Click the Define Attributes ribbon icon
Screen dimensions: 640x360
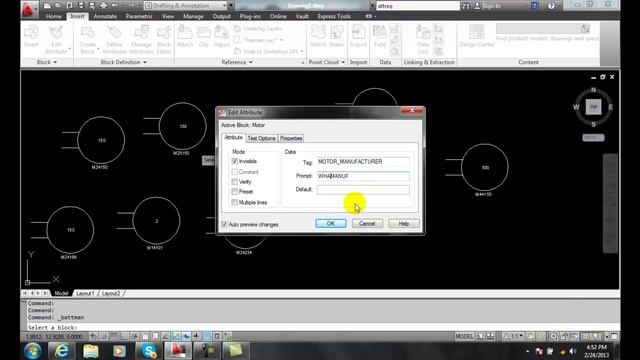114,32
